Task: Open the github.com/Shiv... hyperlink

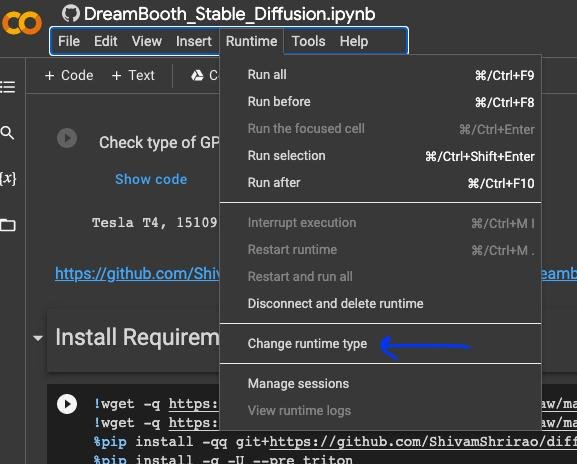Action: tap(137, 274)
